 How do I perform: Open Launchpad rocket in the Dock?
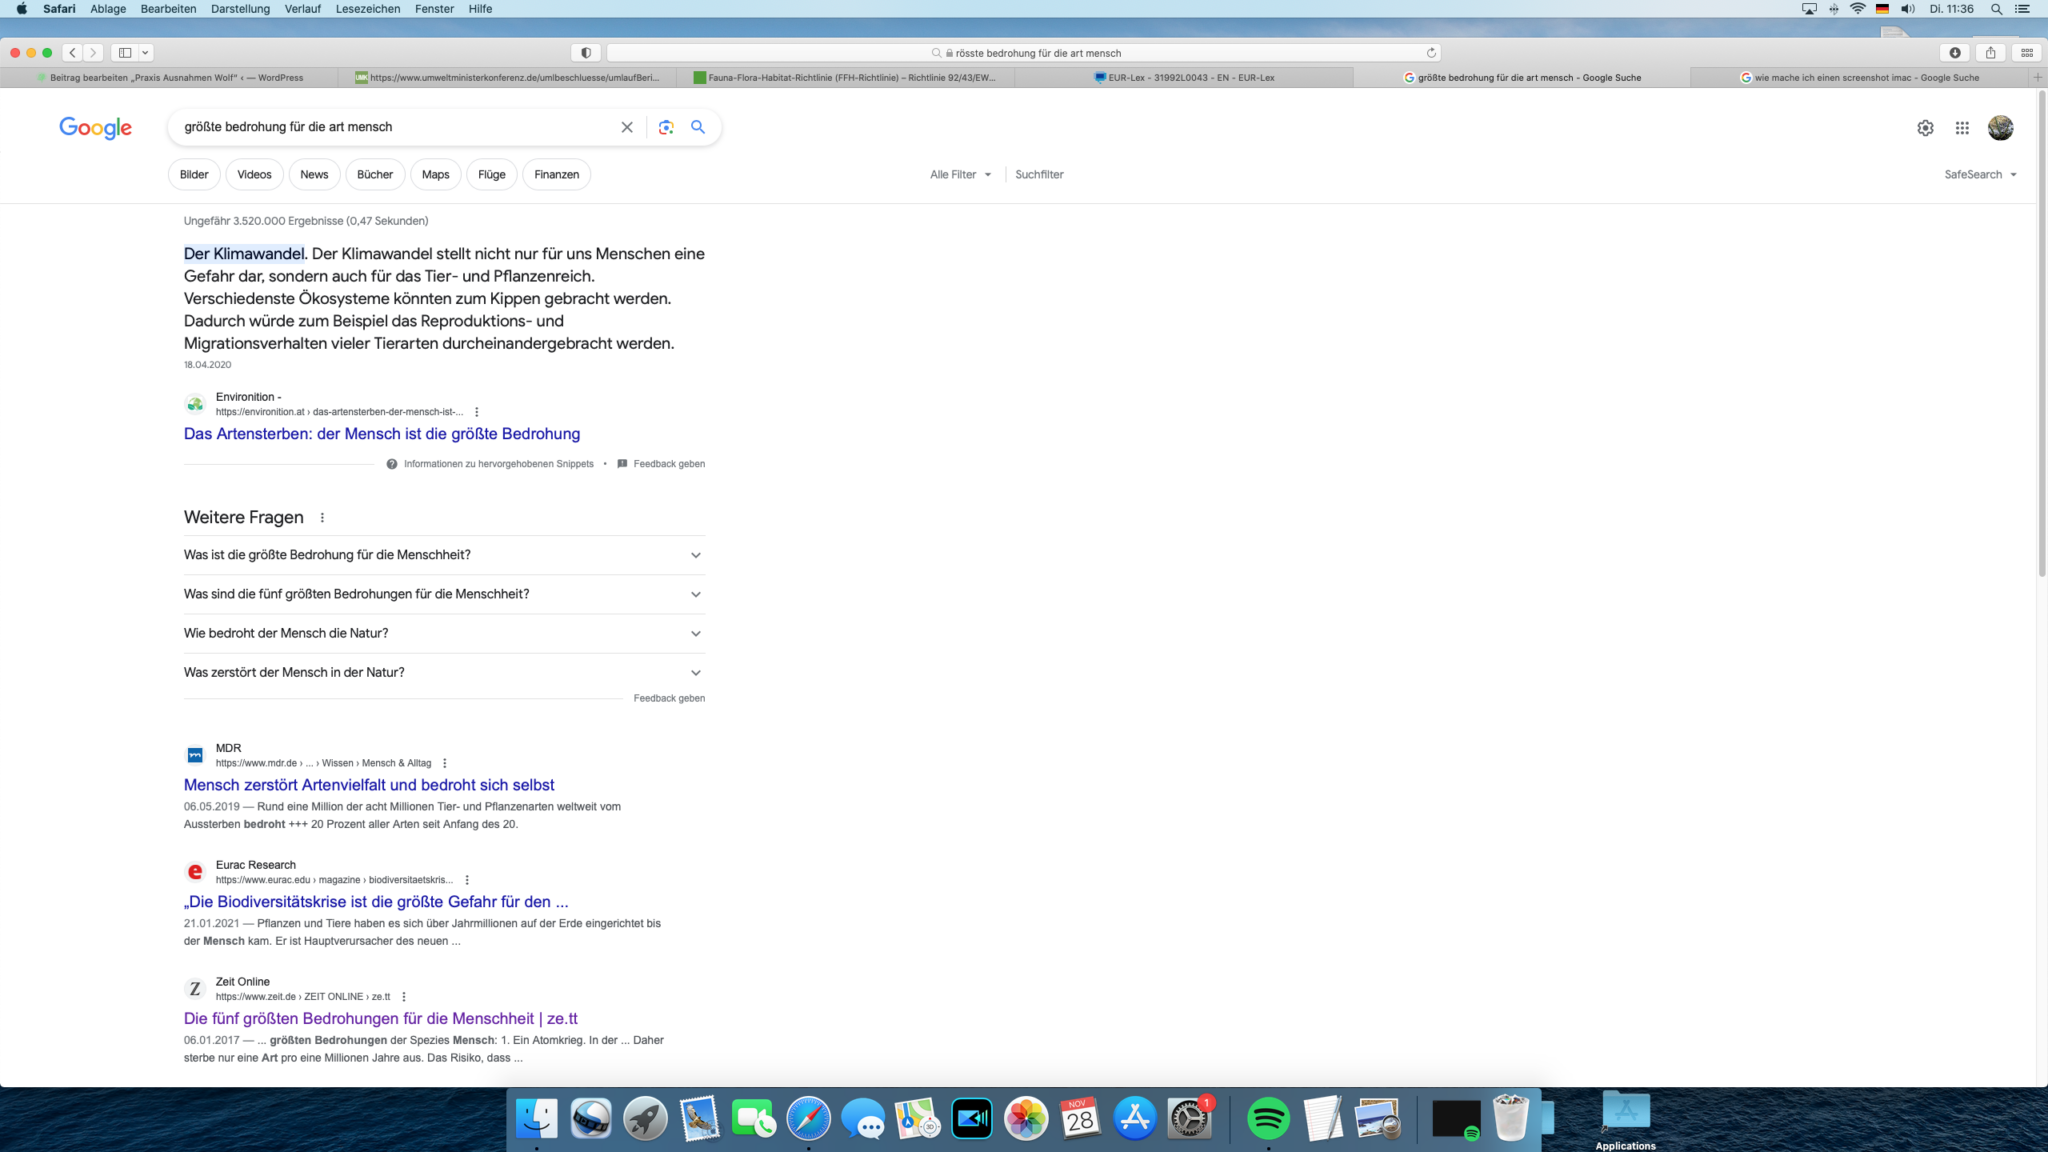click(645, 1118)
